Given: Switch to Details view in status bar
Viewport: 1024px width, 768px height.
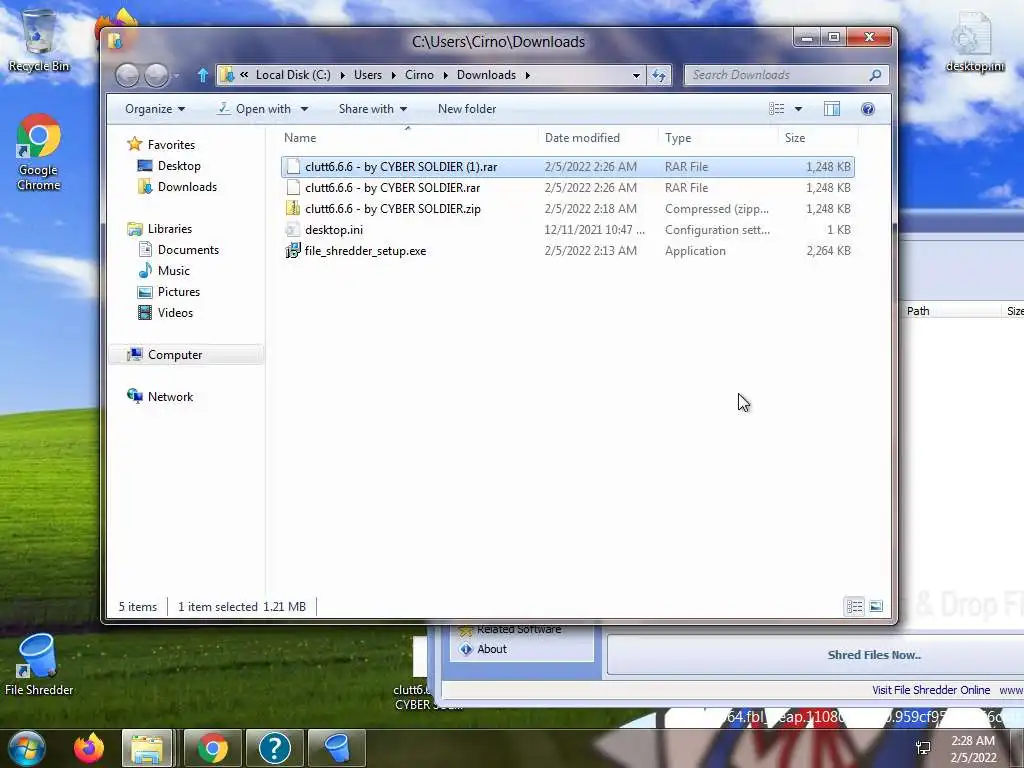Looking at the screenshot, I should [854, 607].
